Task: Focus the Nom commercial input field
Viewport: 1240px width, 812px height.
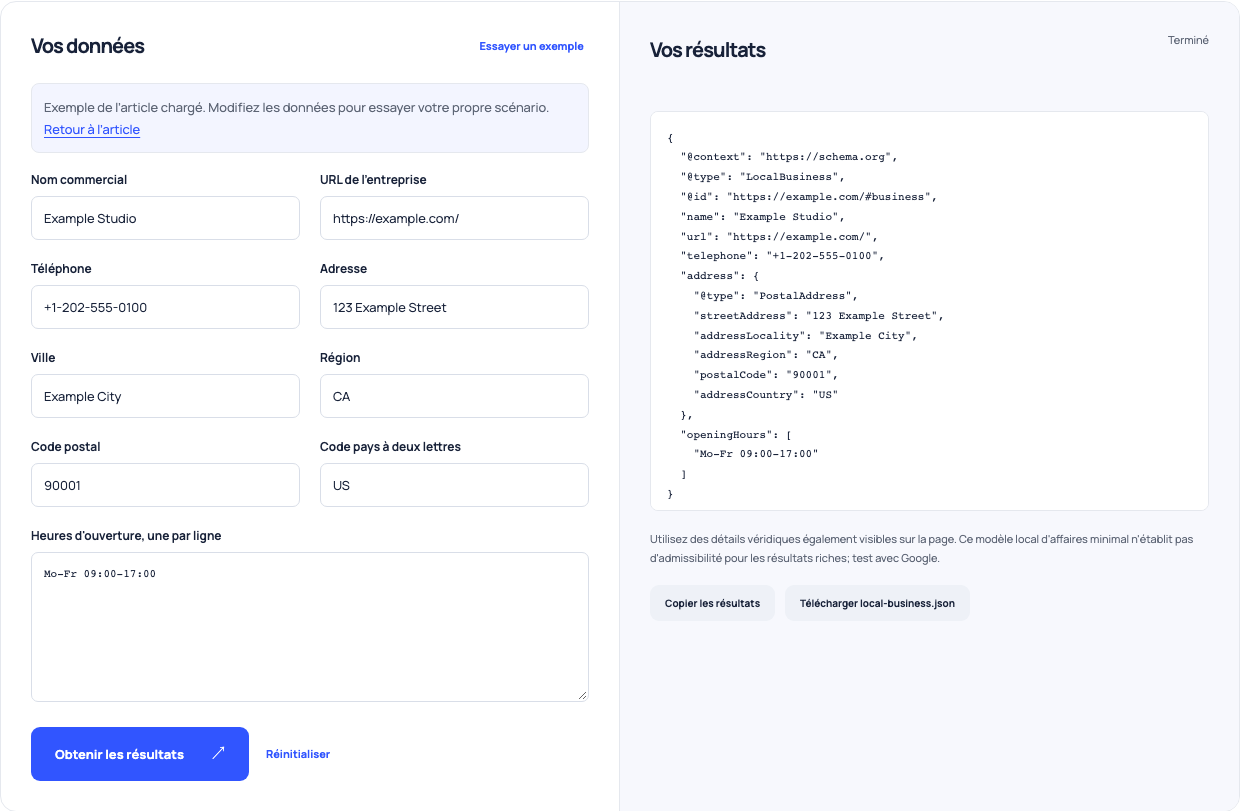Action: click(165, 218)
